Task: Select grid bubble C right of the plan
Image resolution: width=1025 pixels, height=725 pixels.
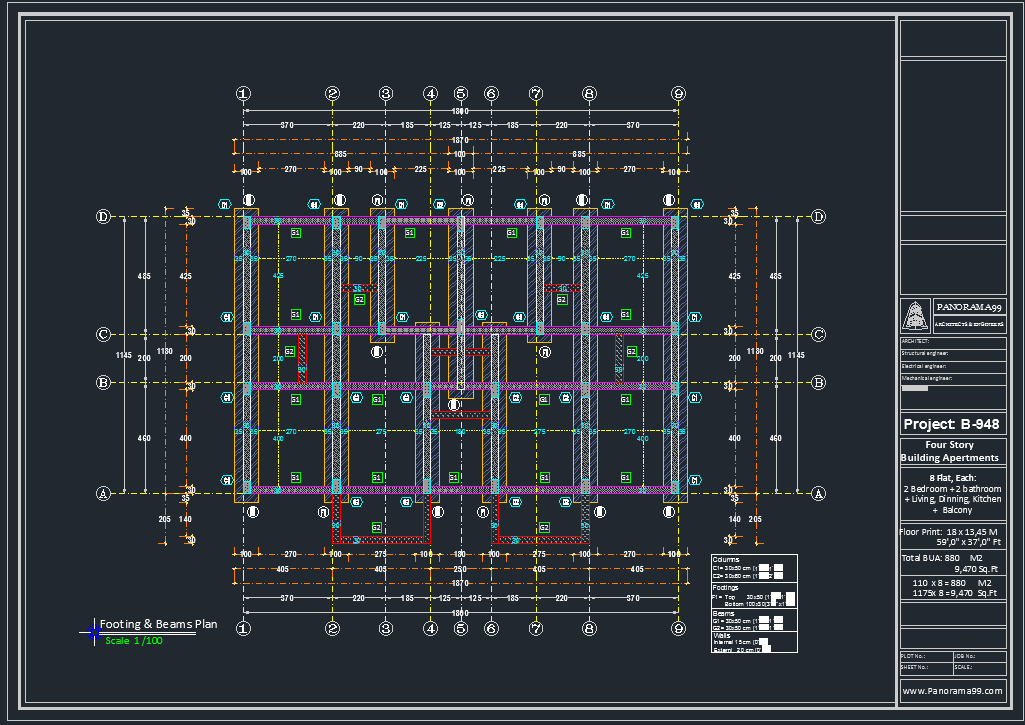Action: (x=818, y=335)
